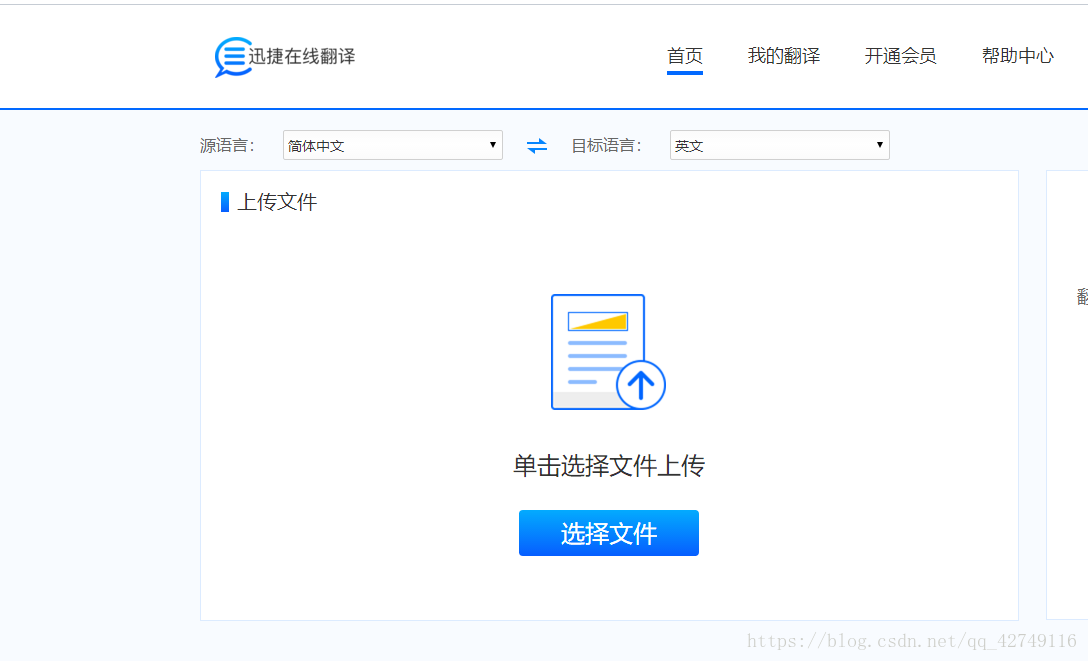Image resolution: width=1088 pixels, height=661 pixels.
Task: Click the 源语言 label
Action: [228, 146]
